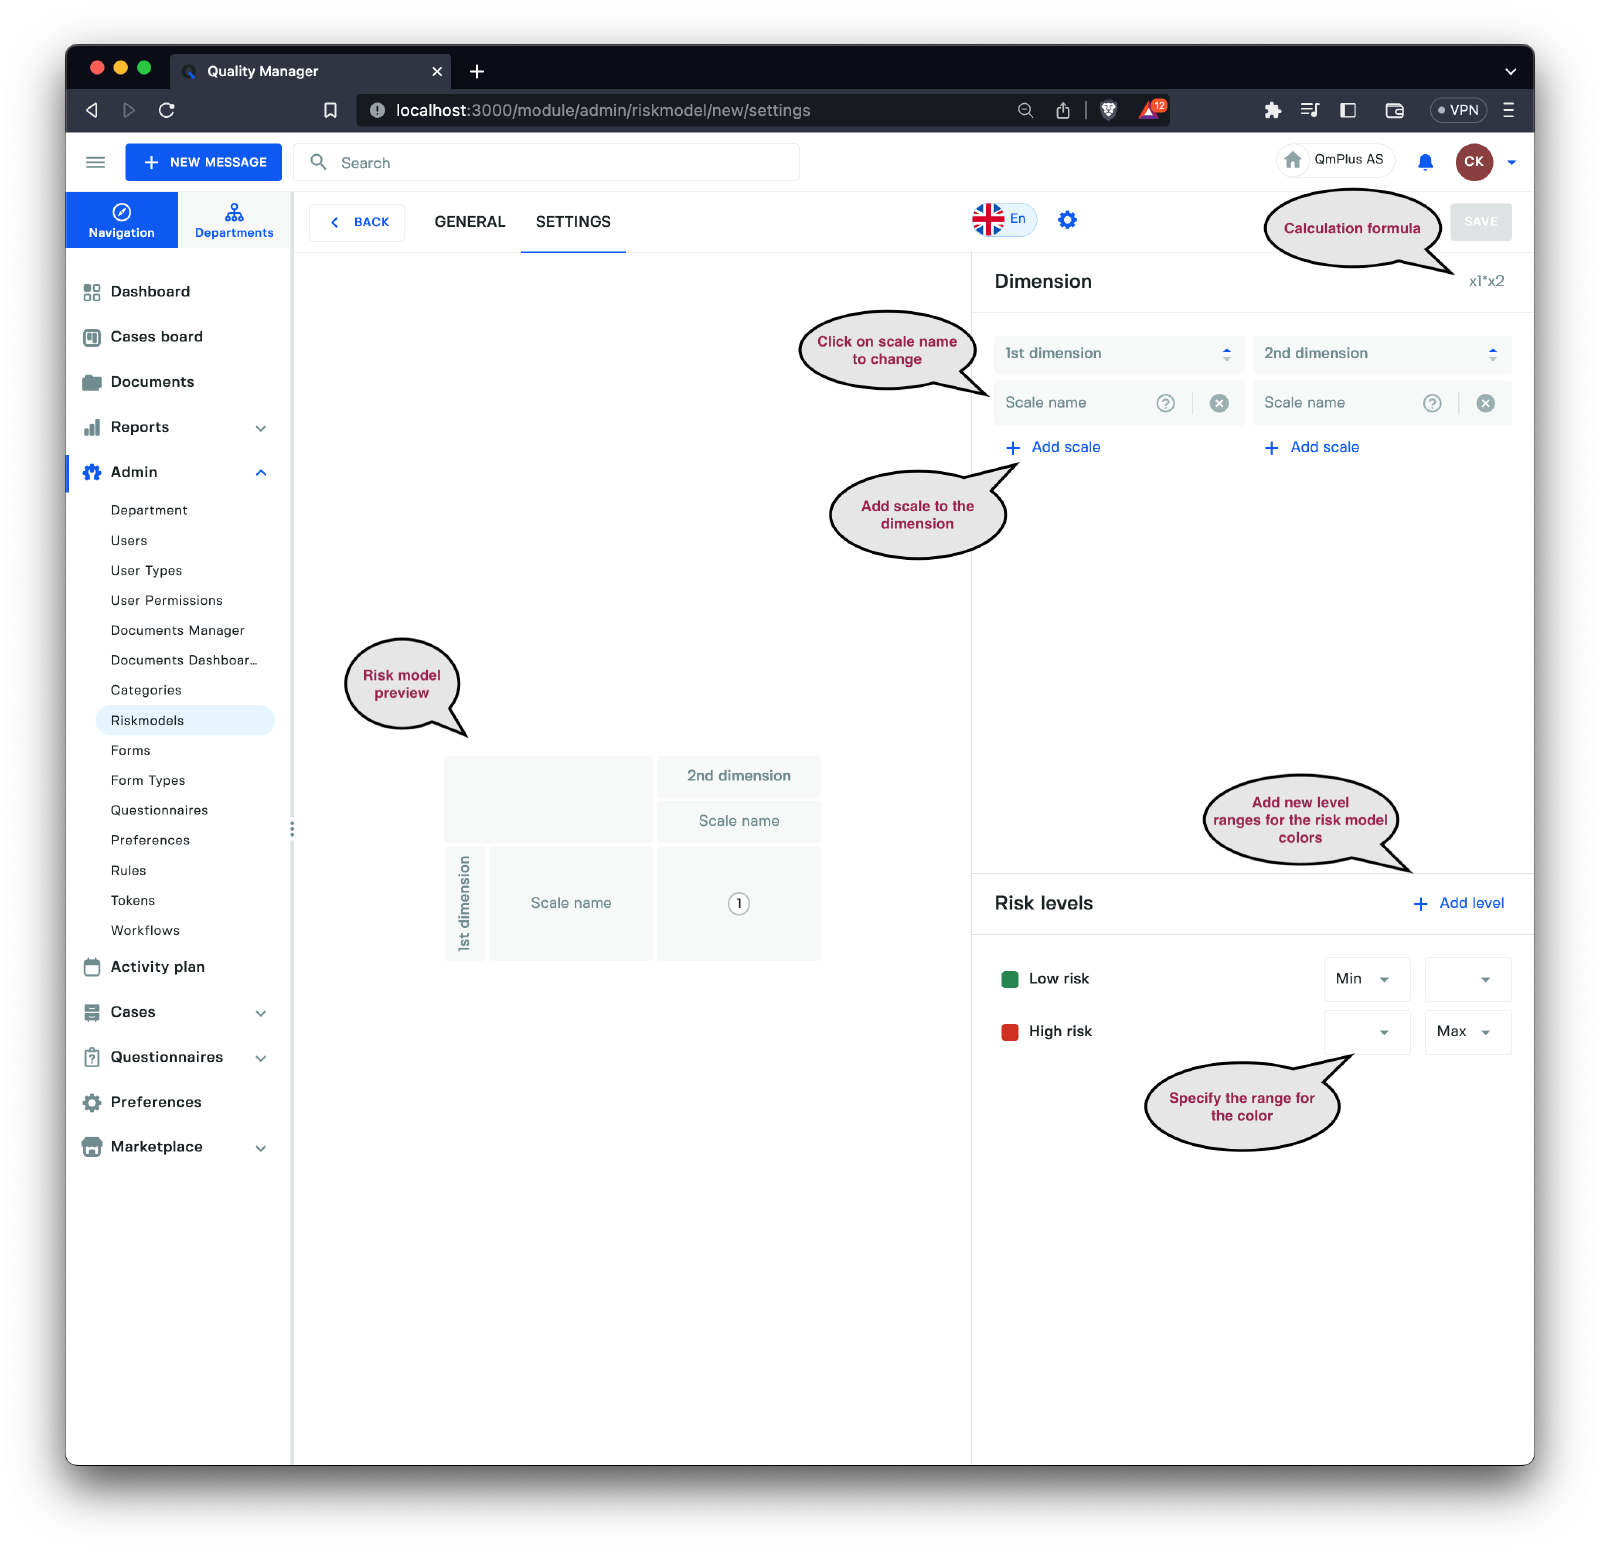Remove the 1st dimension scale name

click(1218, 403)
